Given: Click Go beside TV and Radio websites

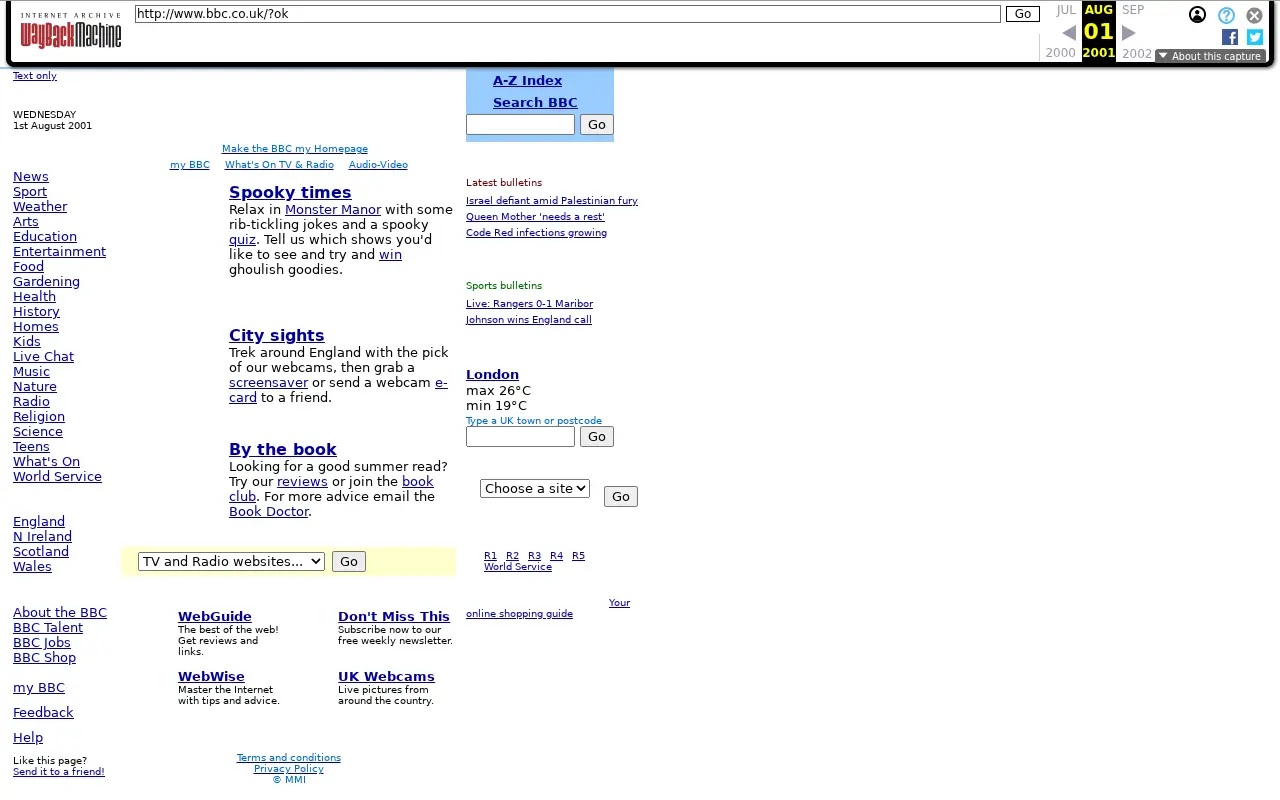Looking at the screenshot, I should pyautogui.click(x=349, y=561).
